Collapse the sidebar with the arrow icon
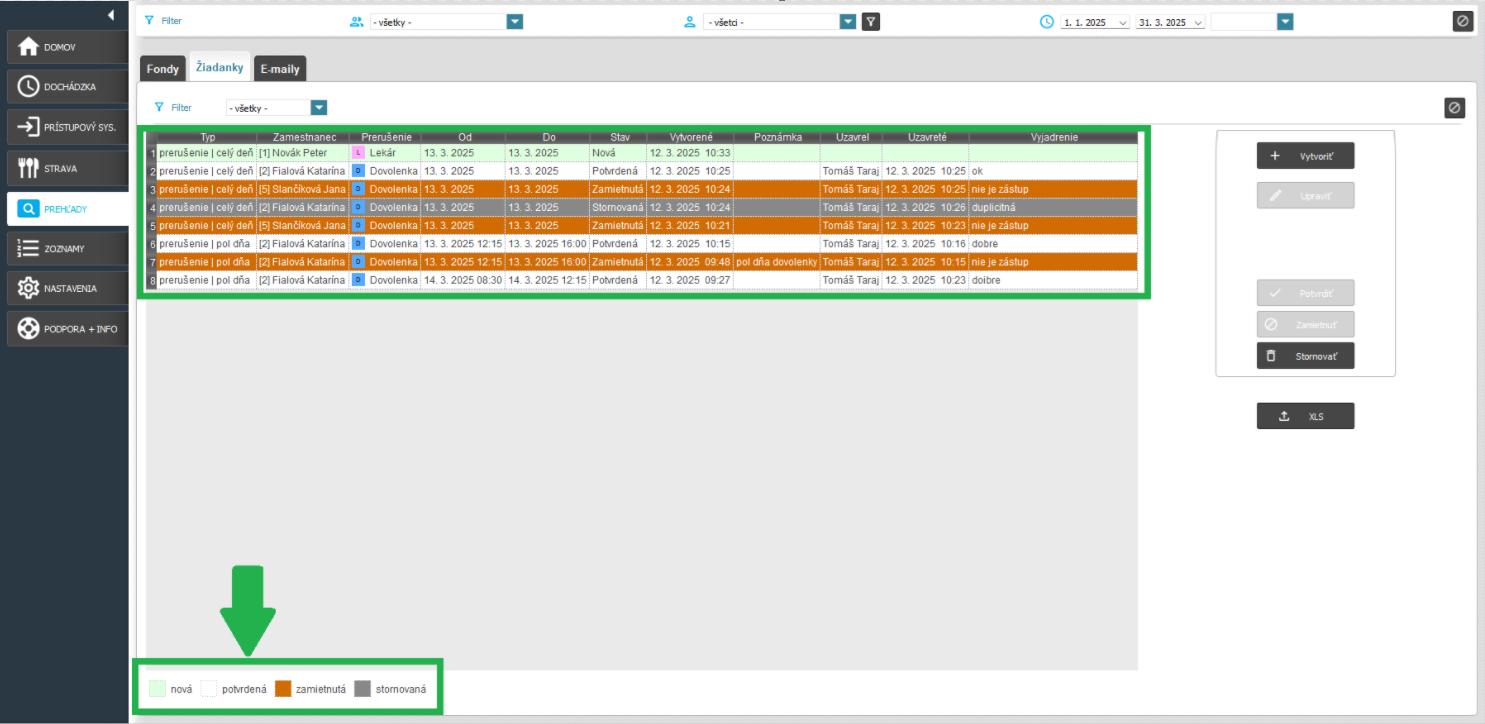The image size is (1485, 724). [110, 16]
